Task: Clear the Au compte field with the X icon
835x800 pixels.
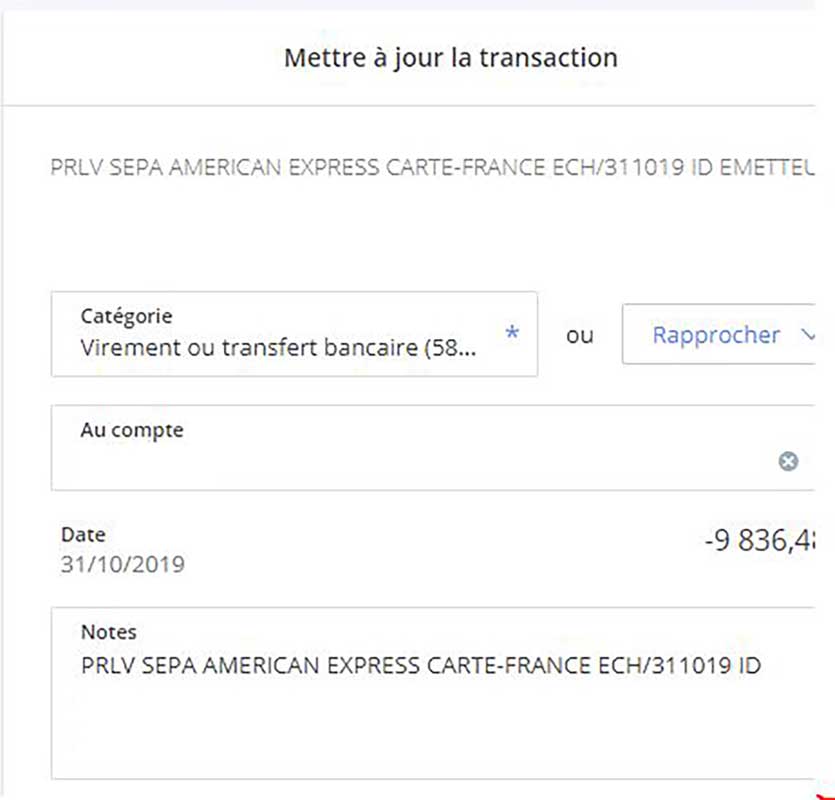Action: point(788,461)
